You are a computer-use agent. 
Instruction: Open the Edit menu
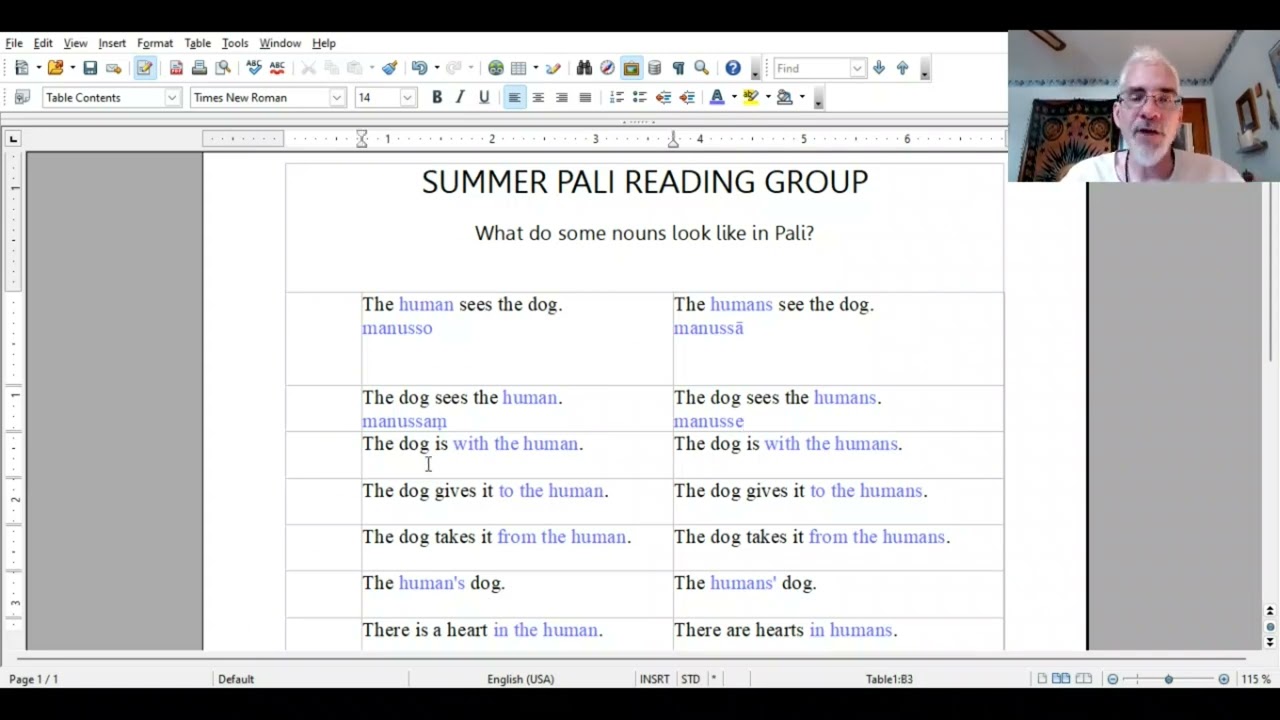coord(43,43)
